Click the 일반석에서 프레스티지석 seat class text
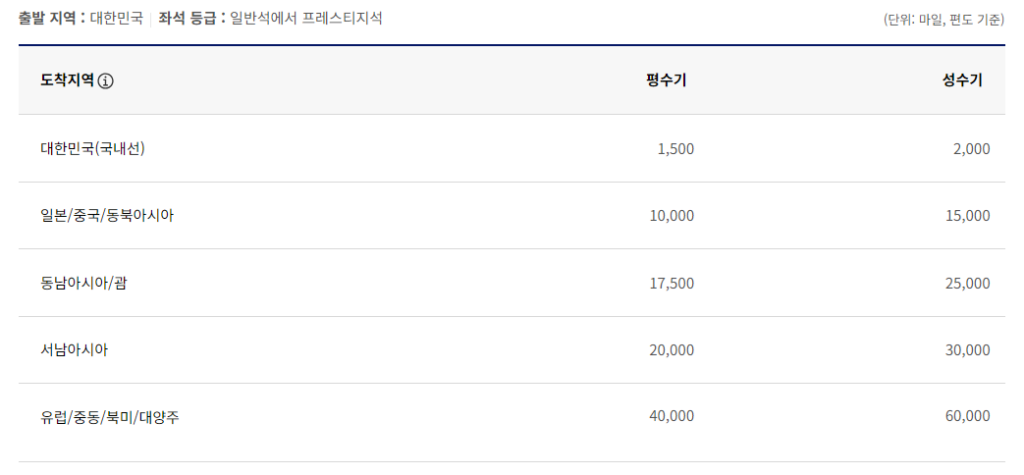 pos(306,18)
